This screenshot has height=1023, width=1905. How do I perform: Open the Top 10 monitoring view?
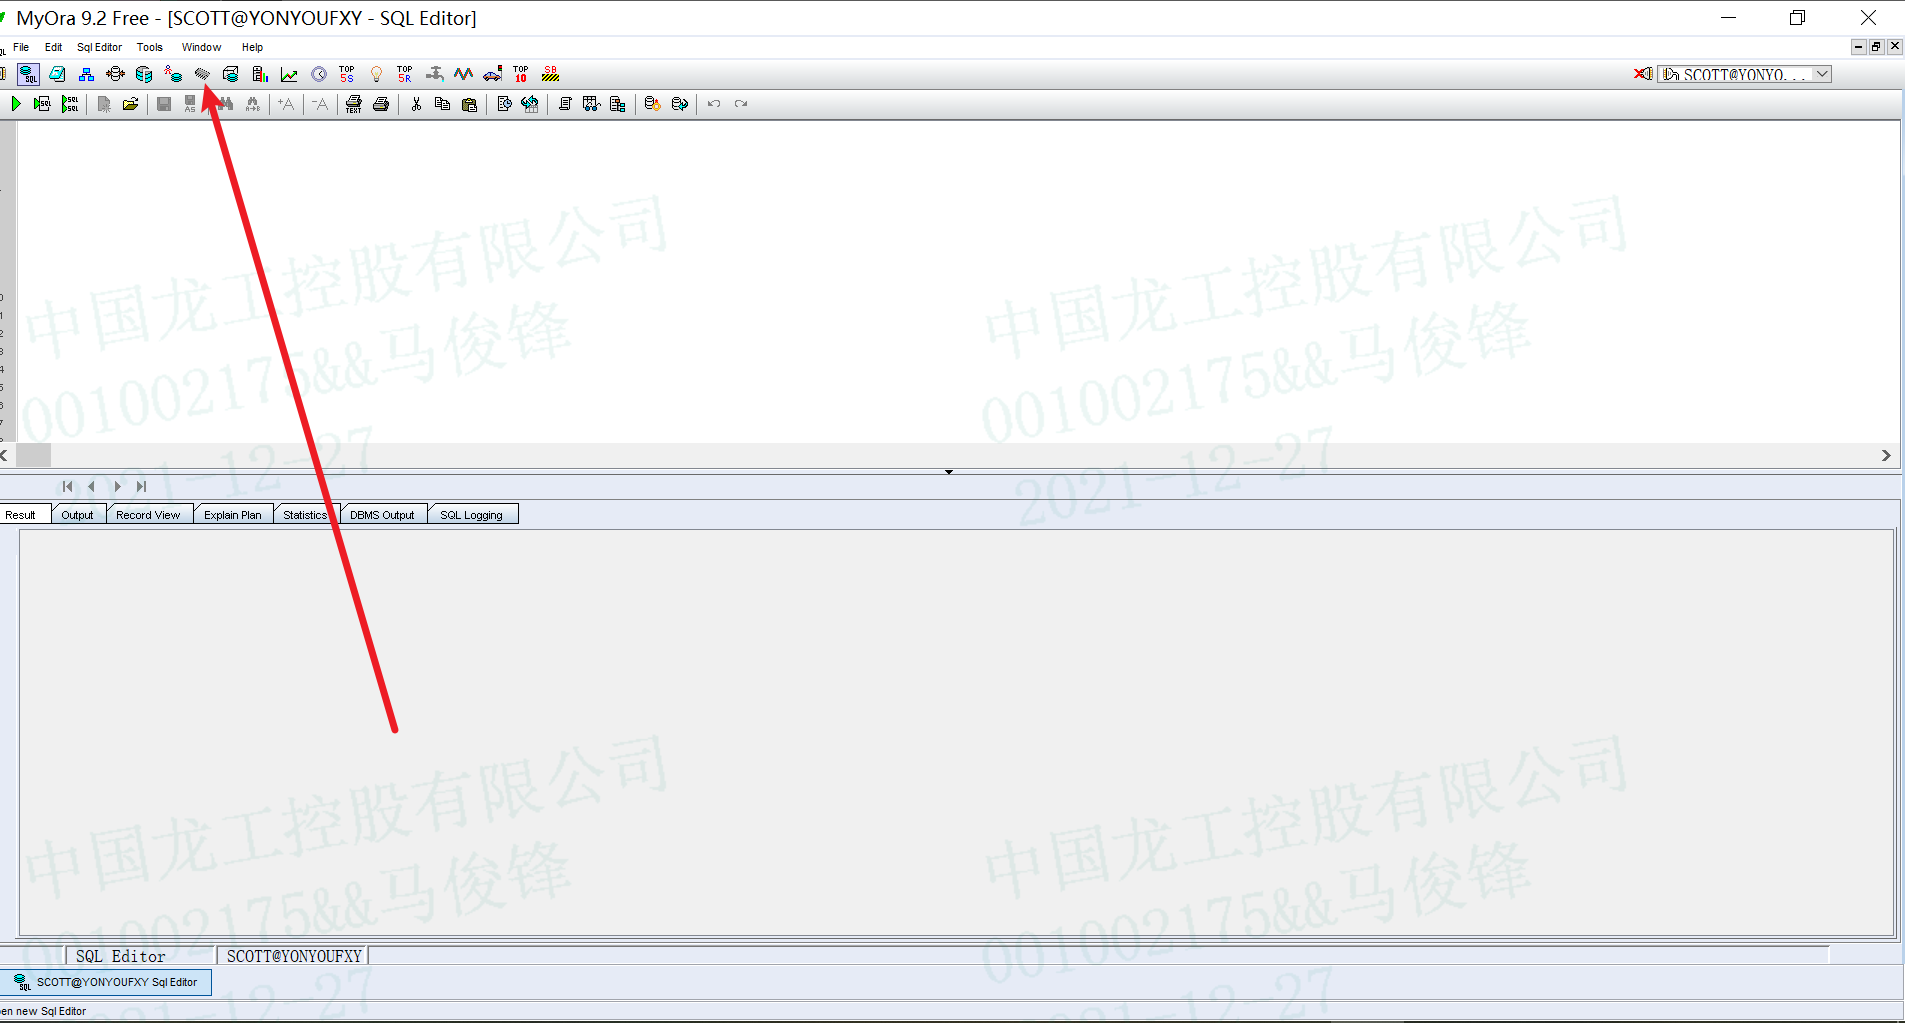point(519,73)
